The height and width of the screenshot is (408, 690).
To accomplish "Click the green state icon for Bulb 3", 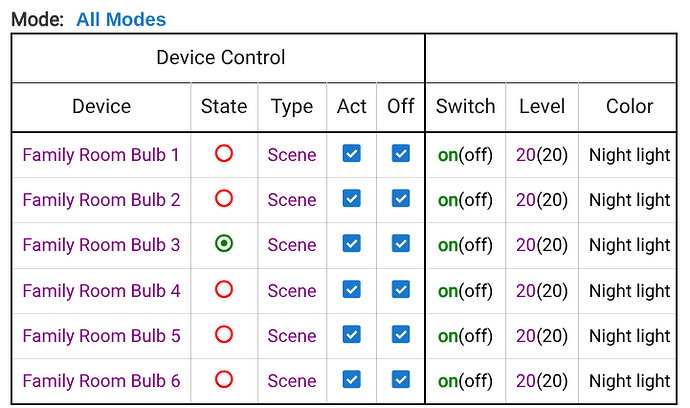I will tap(224, 244).
